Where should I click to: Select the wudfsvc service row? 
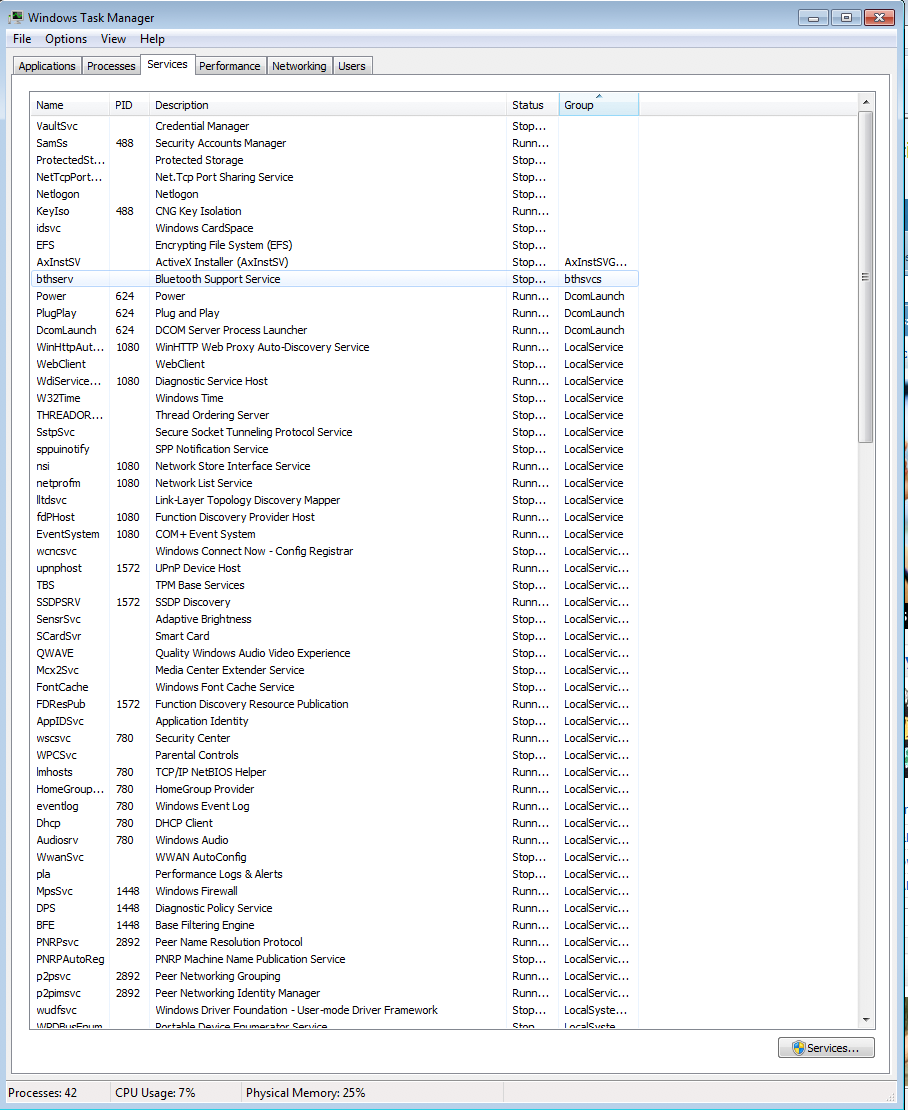[335, 1009]
